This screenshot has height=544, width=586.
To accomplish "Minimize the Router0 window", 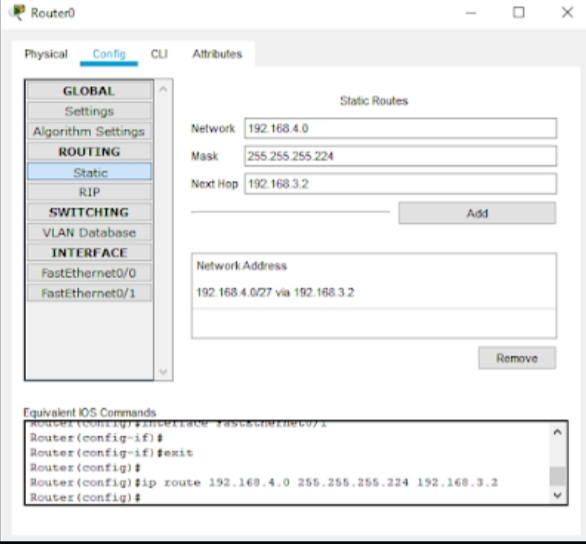I will tap(471, 13).
